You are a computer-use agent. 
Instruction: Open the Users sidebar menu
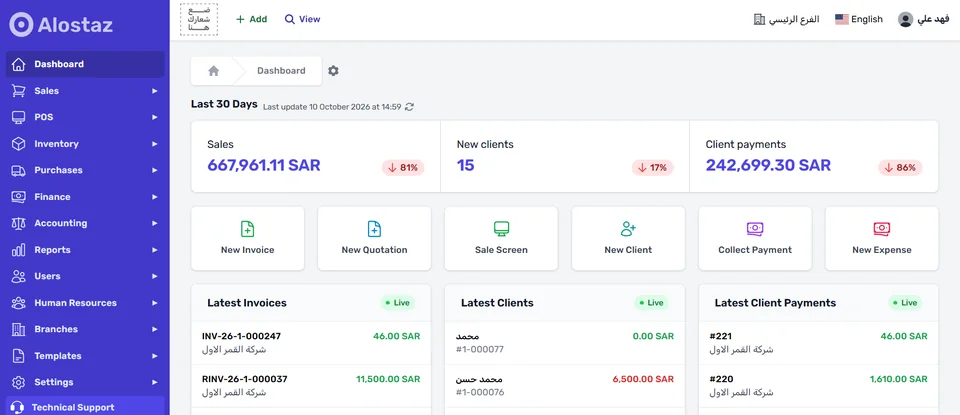[x=85, y=276]
